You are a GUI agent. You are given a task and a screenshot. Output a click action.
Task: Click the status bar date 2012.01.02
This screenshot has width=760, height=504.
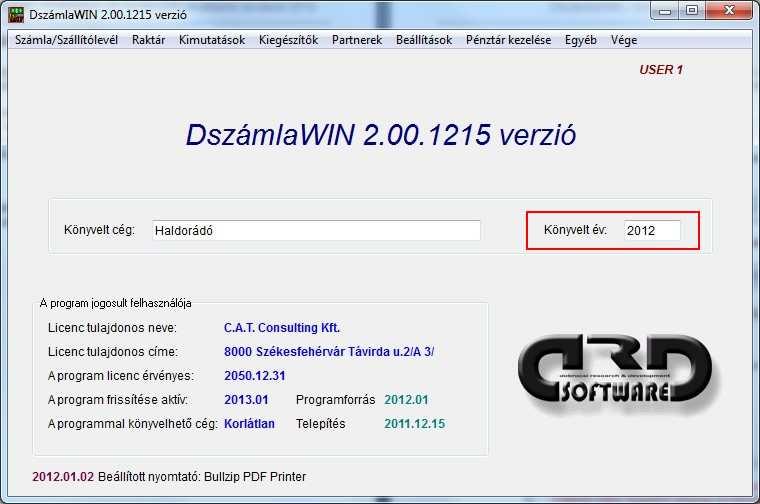(63, 476)
